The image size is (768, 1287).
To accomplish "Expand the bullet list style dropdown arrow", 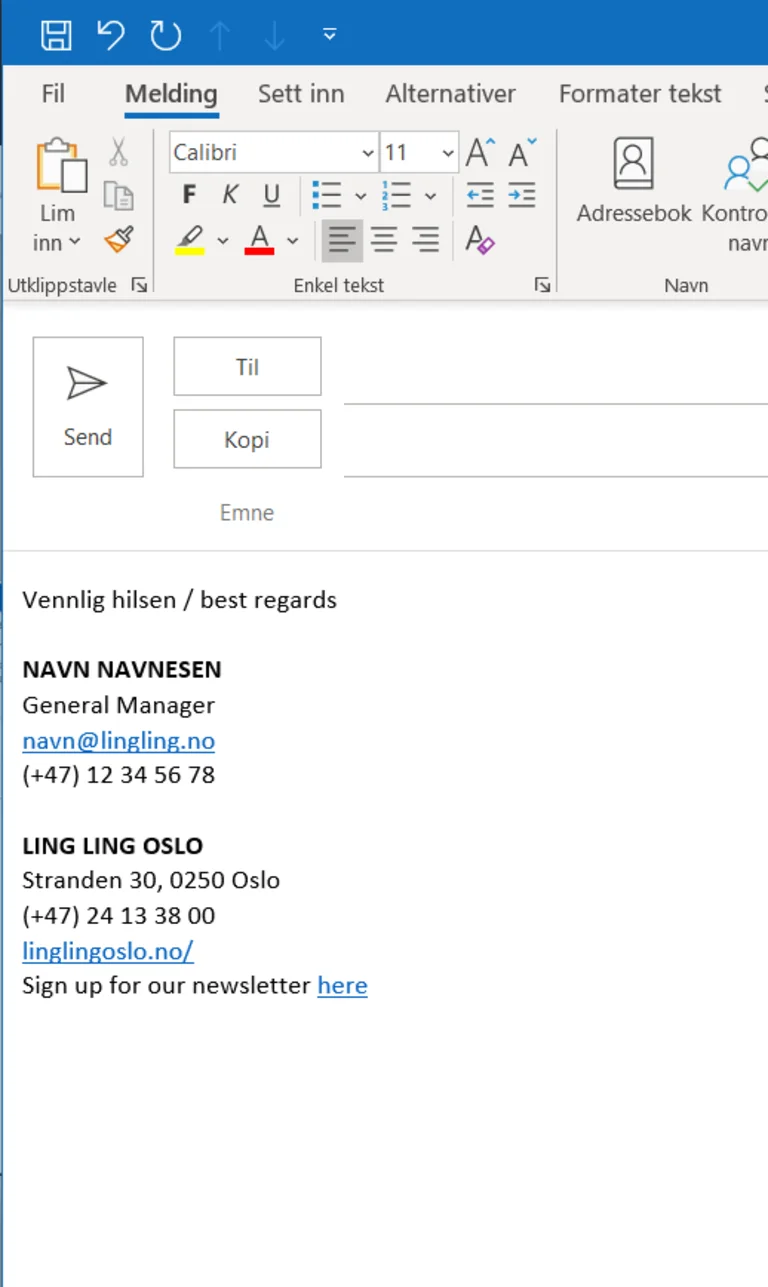I will [361, 196].
